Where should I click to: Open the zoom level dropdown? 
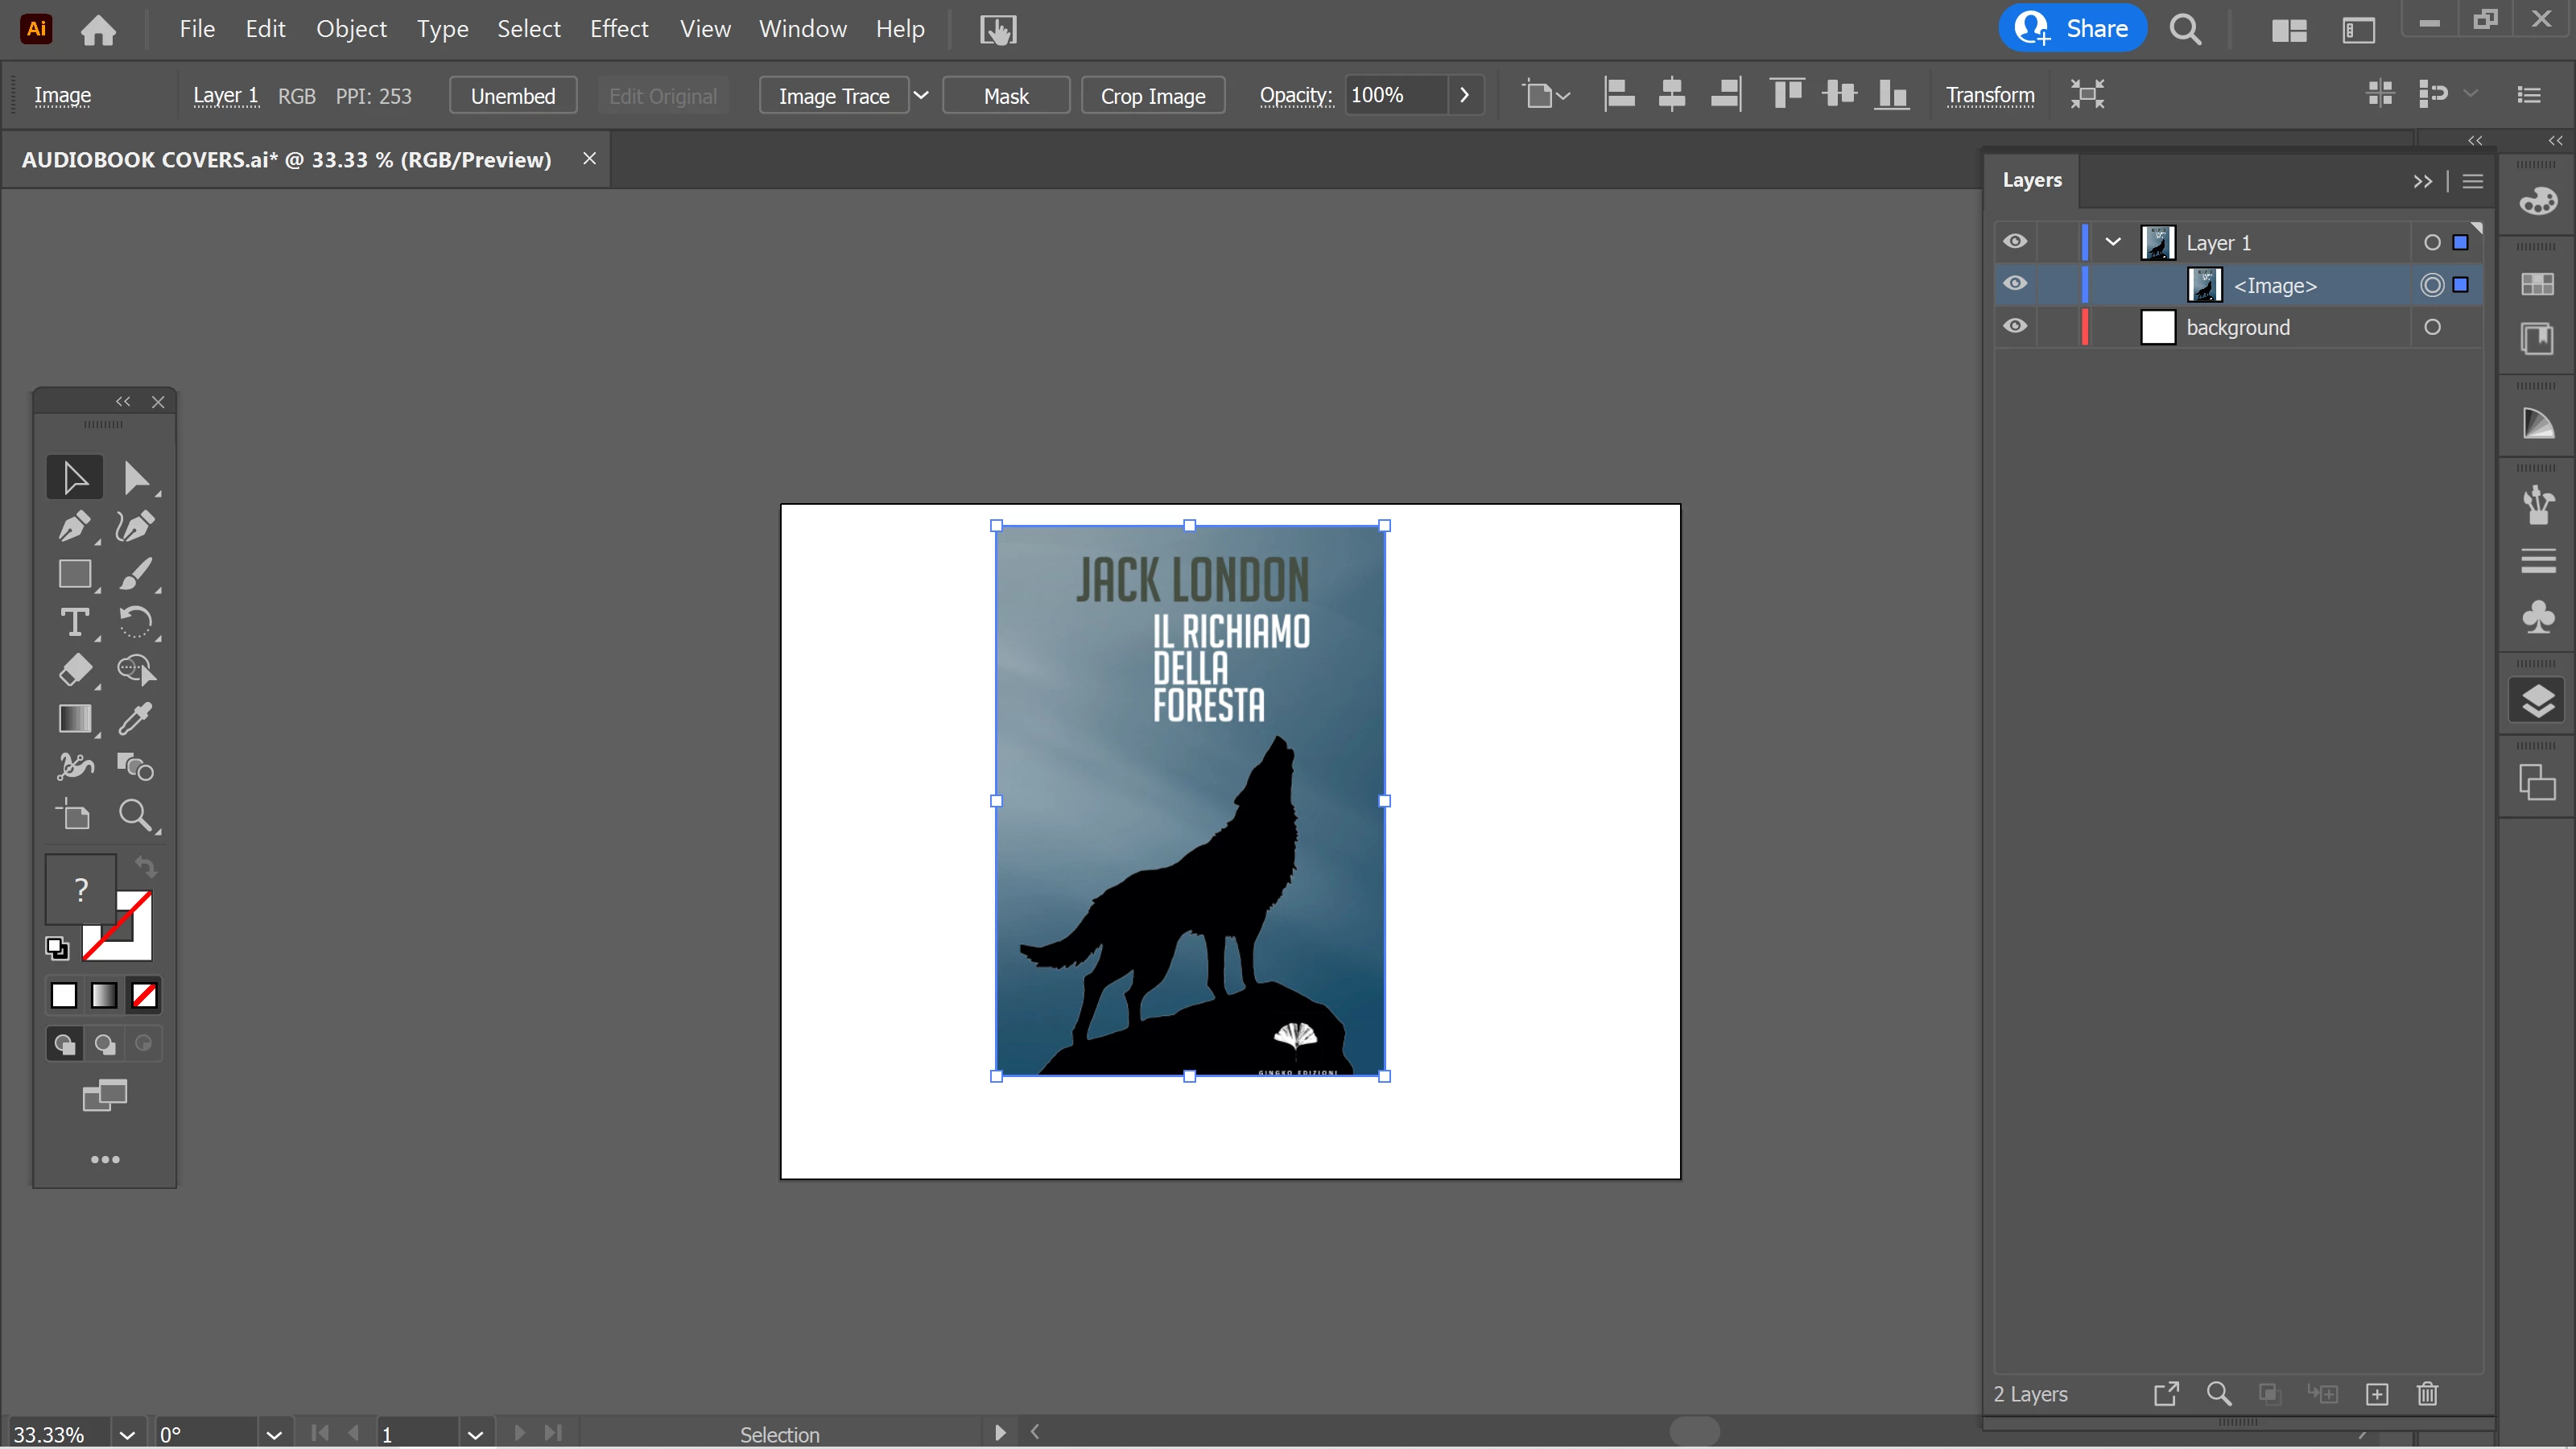pos(127,1434)
